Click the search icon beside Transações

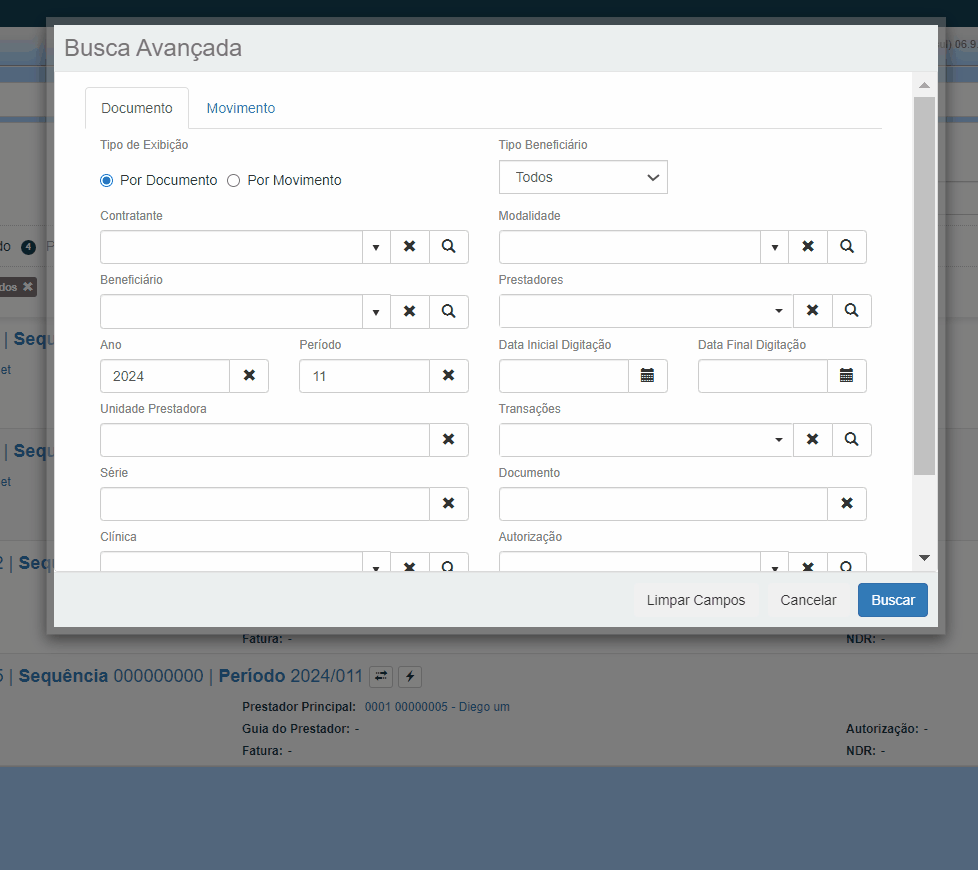851,440
